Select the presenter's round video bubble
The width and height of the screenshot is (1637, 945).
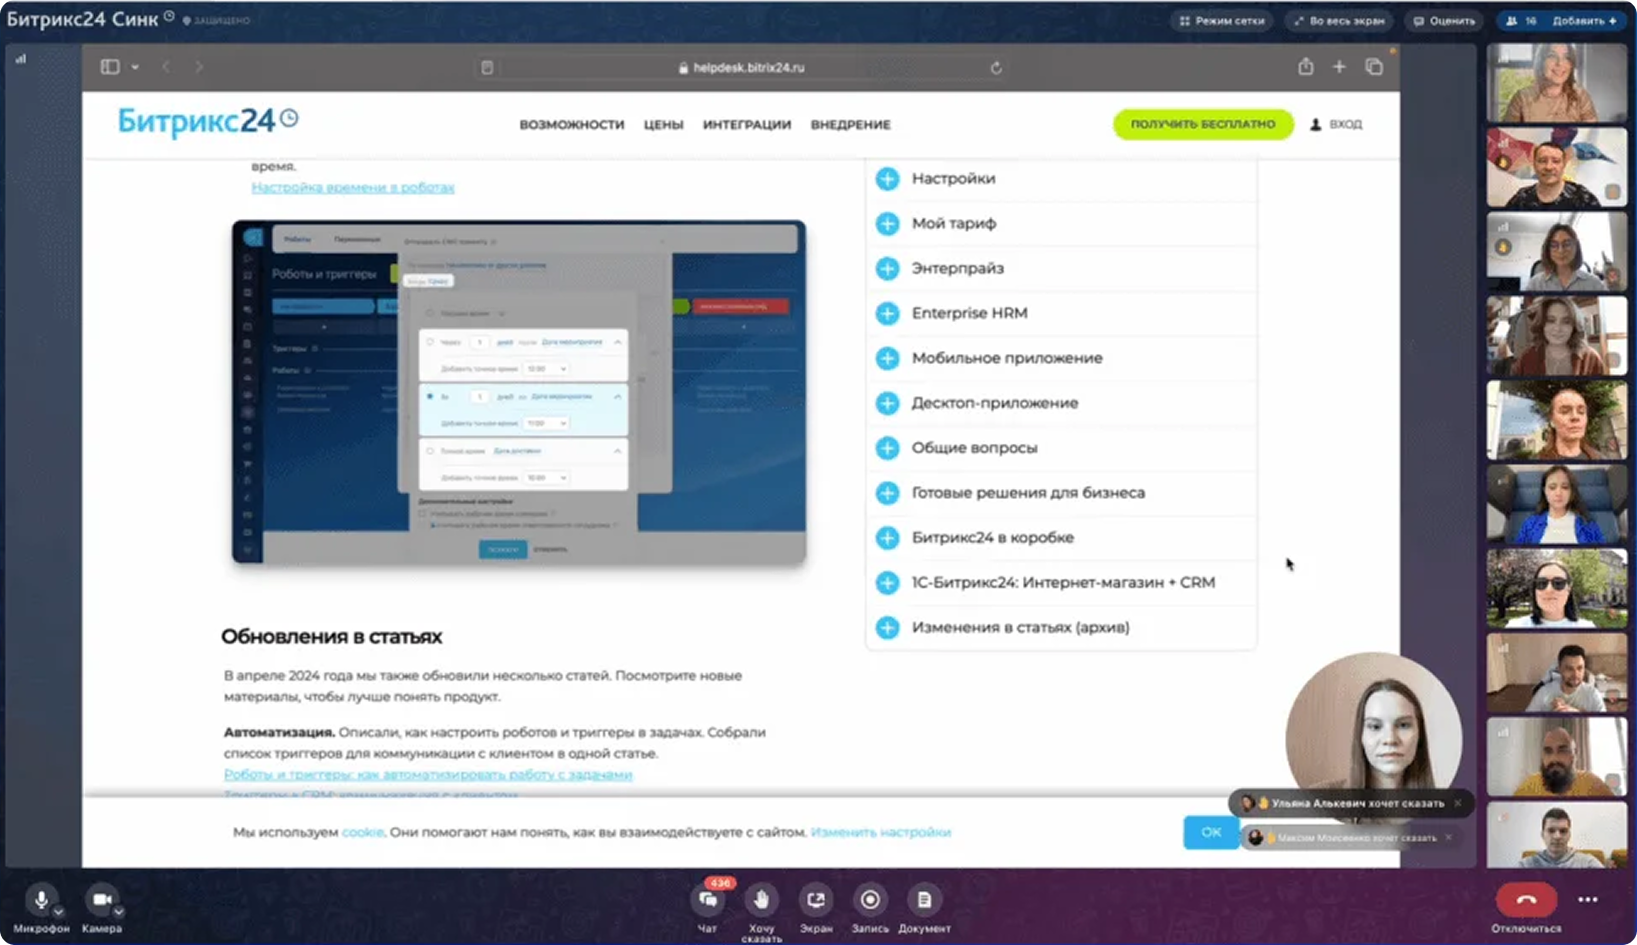click(x=1374, y=737)
